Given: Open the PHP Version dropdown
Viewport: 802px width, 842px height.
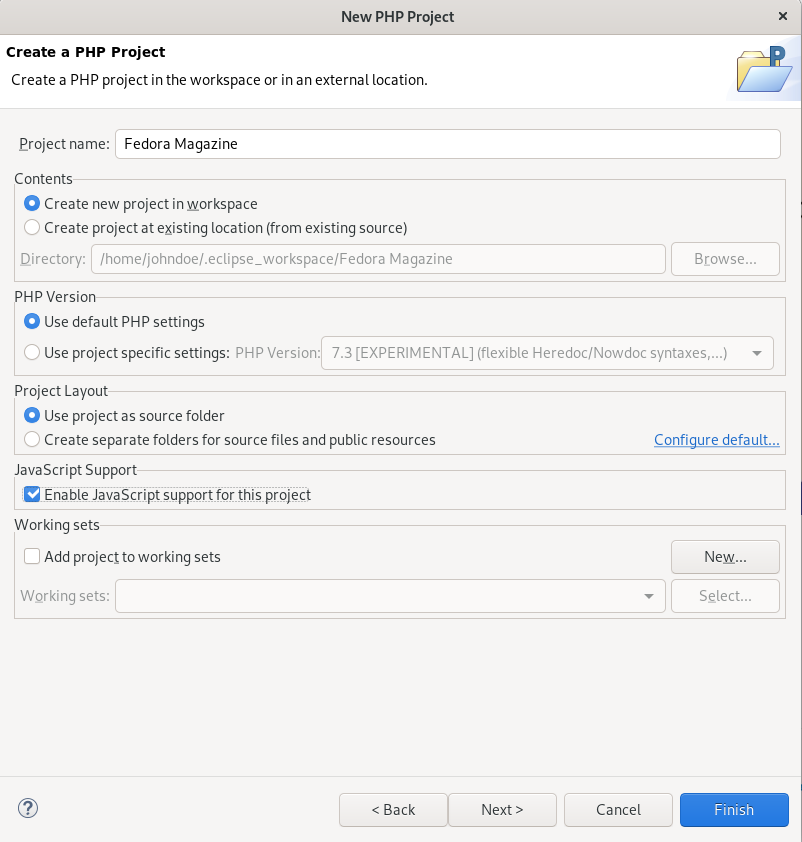Looking at the screenshot, I should (x=757, y=352).
